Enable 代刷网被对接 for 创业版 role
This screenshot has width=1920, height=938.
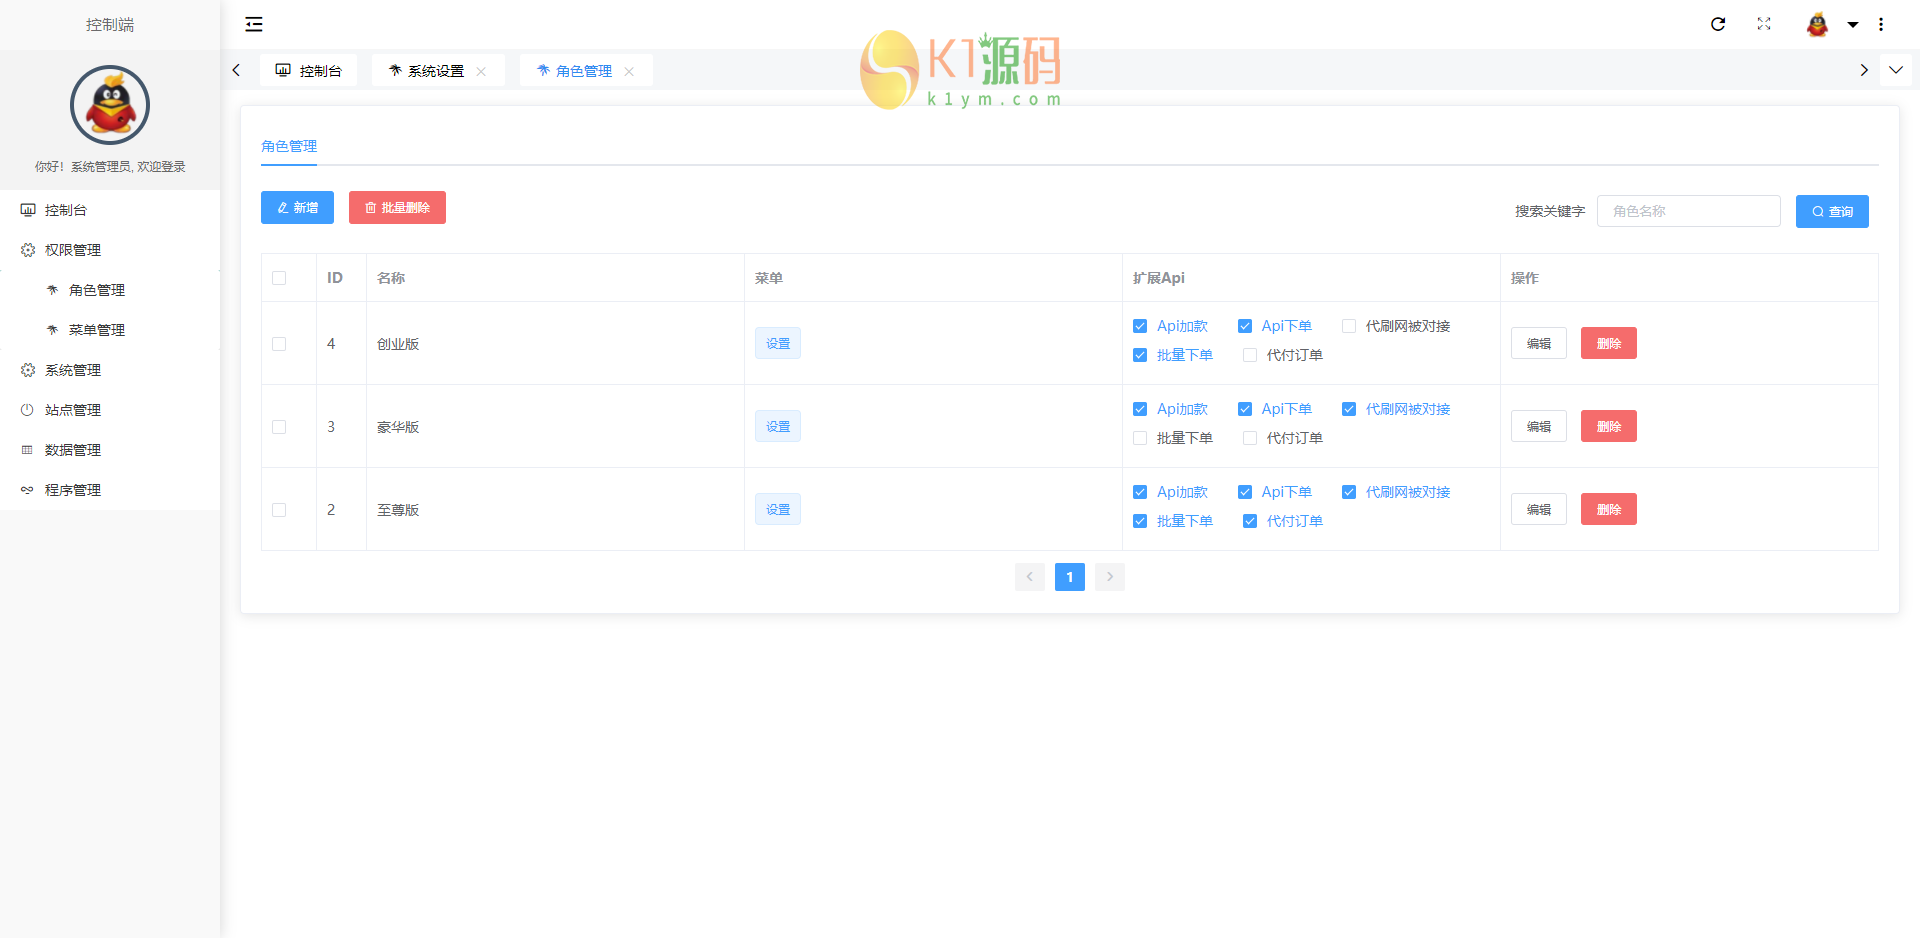click(x=1349, y=326)
